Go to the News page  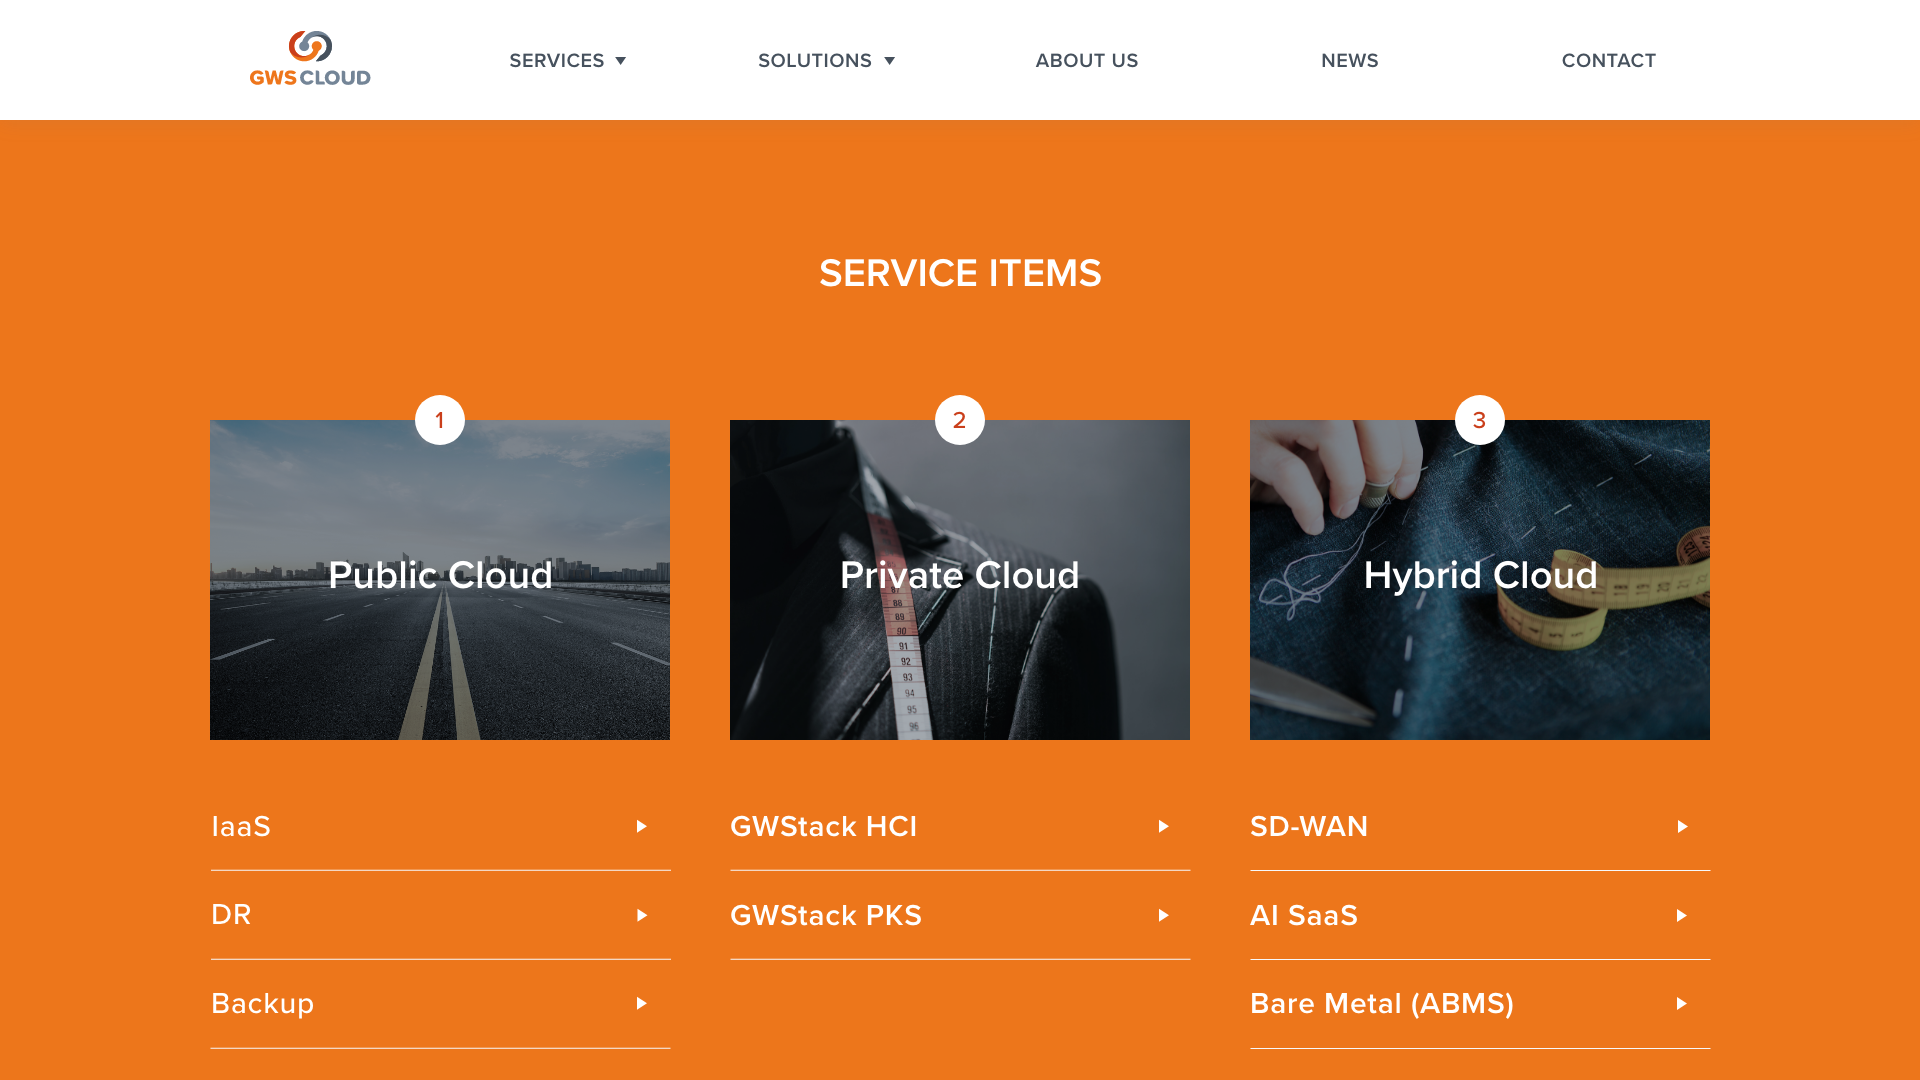click(1349, 61)
